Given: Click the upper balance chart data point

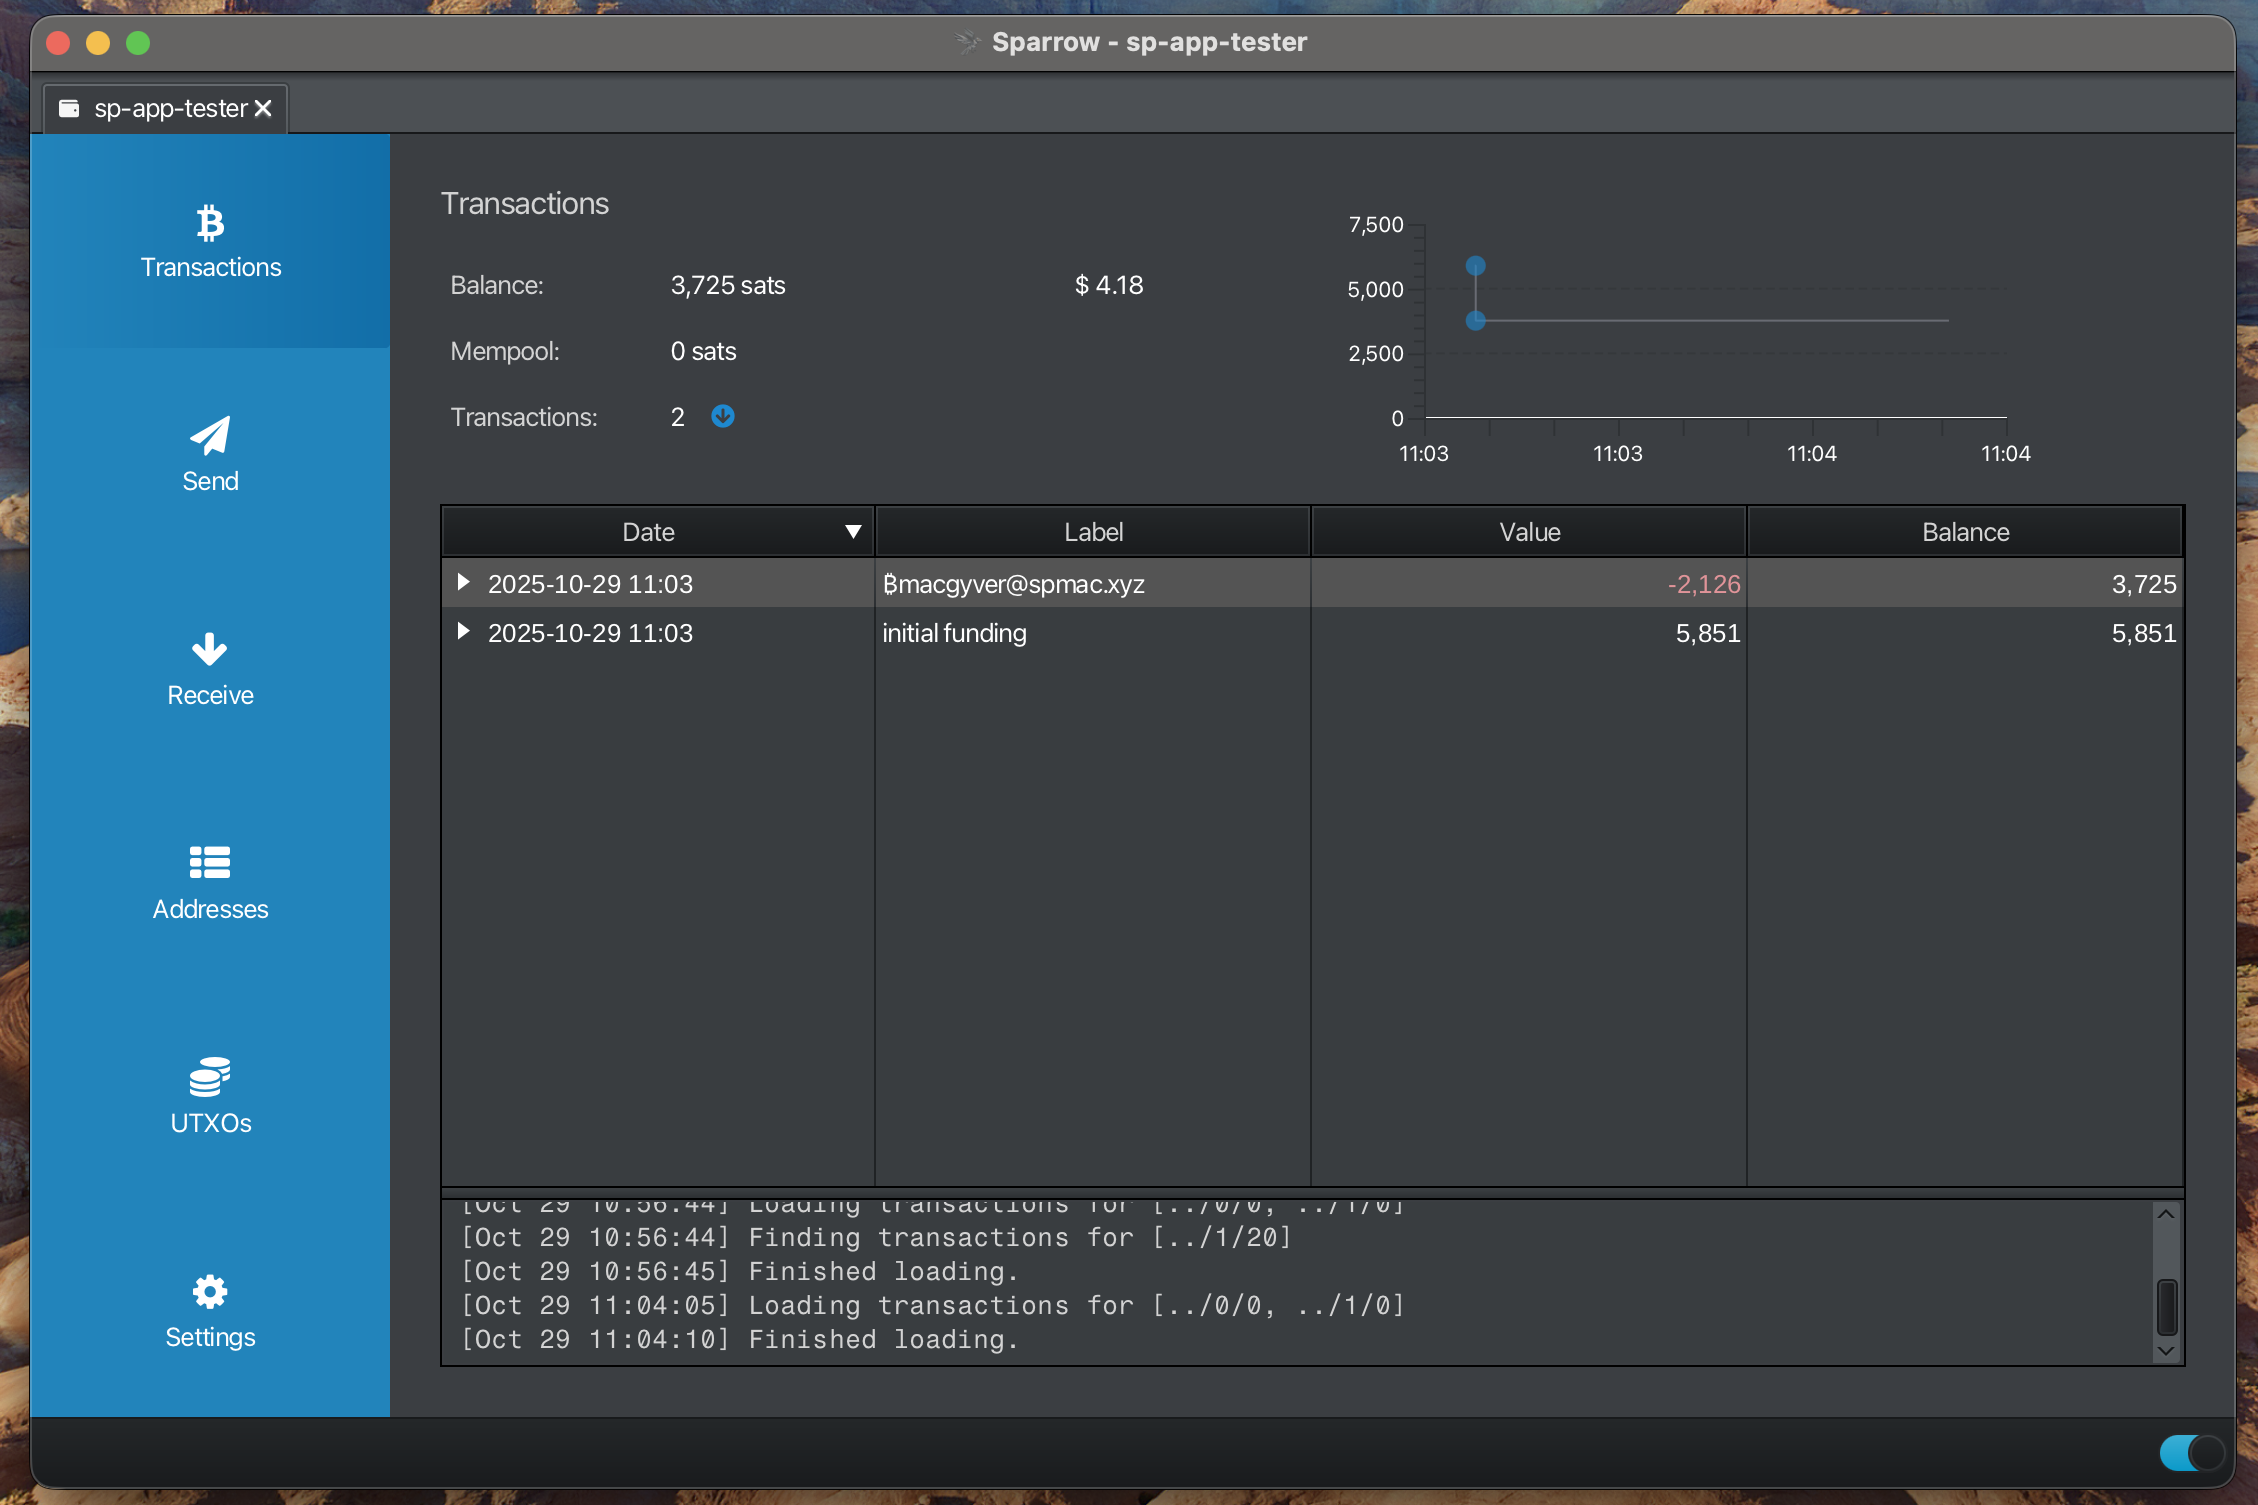Looking at the screenshot, I should [x=1475, y=266].
